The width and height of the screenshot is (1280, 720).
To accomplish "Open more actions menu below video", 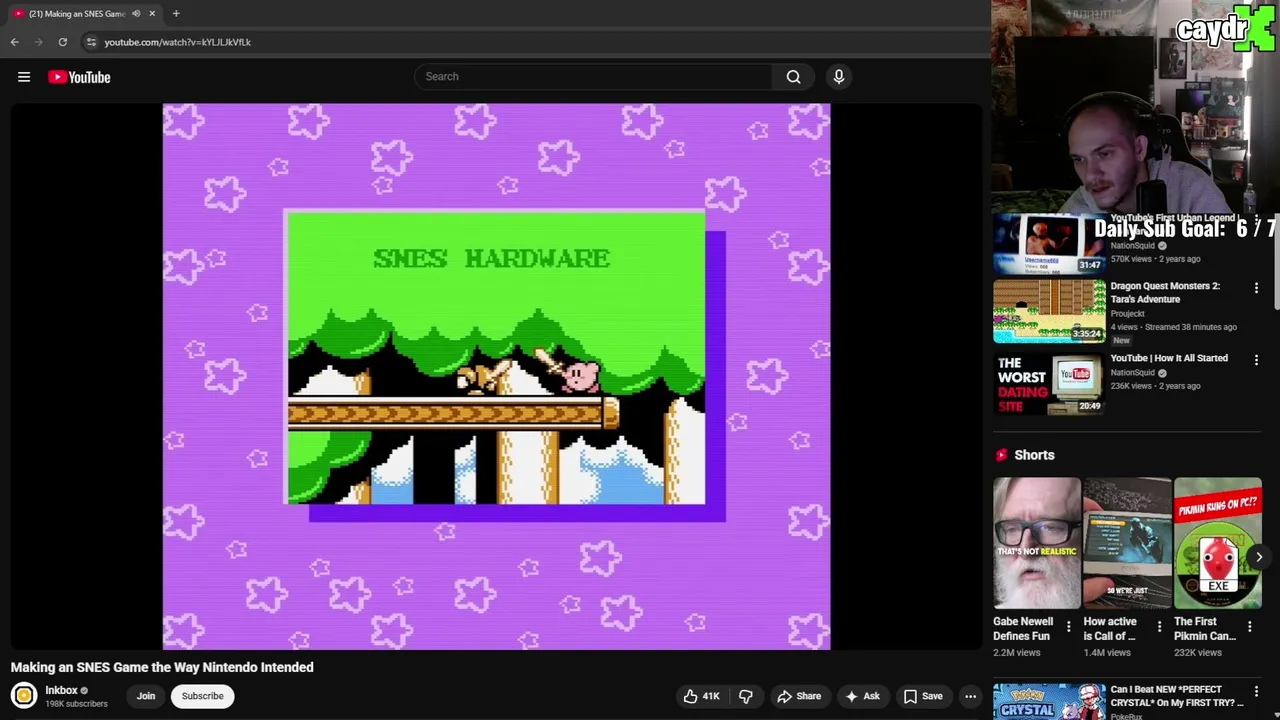I will tap(970, 696).
